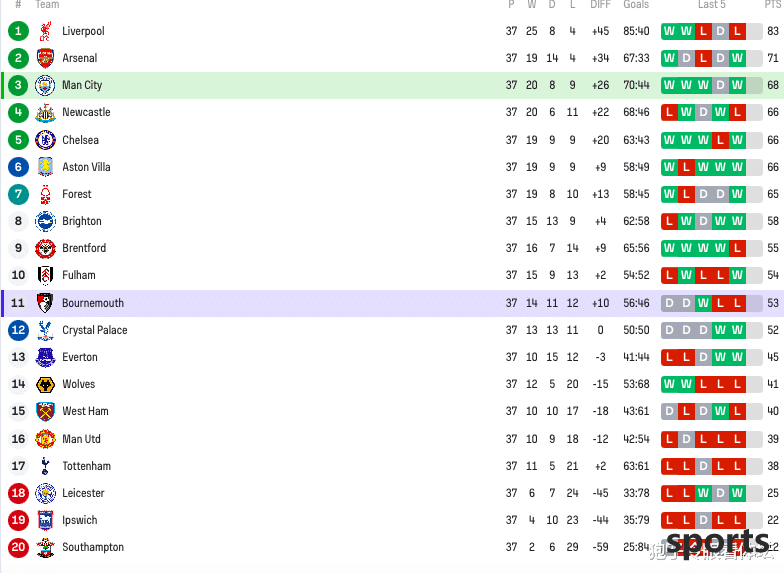Click the West Ham crest

(x=46, y=412)
